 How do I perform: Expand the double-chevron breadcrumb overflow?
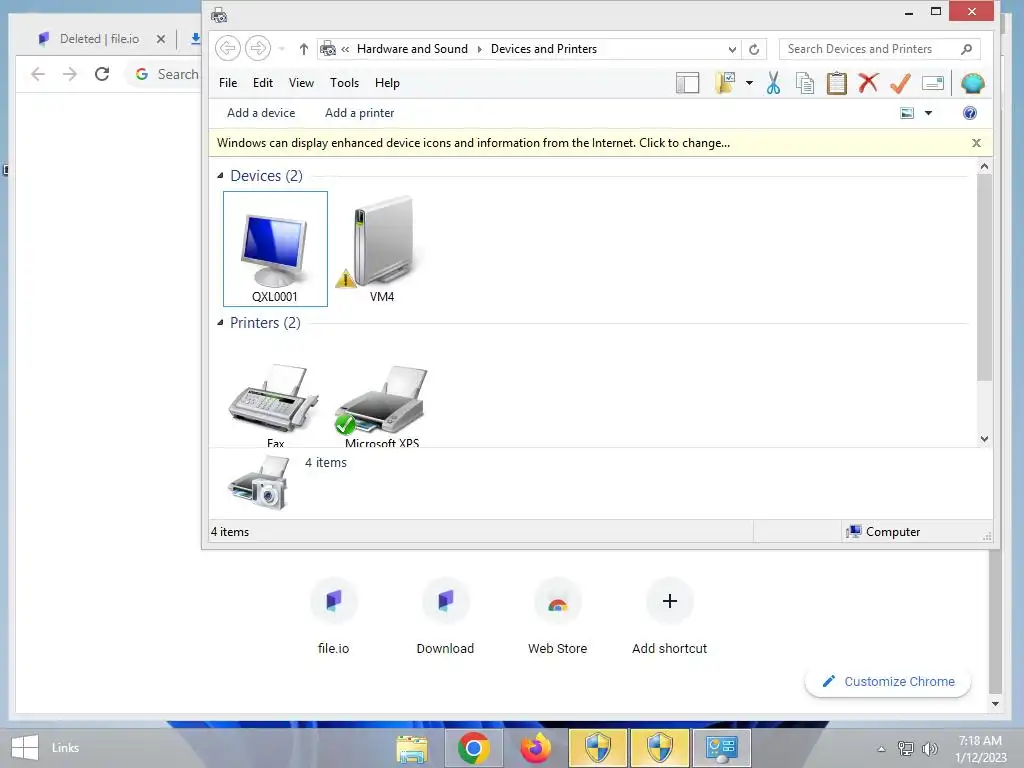tap(345, 49)
